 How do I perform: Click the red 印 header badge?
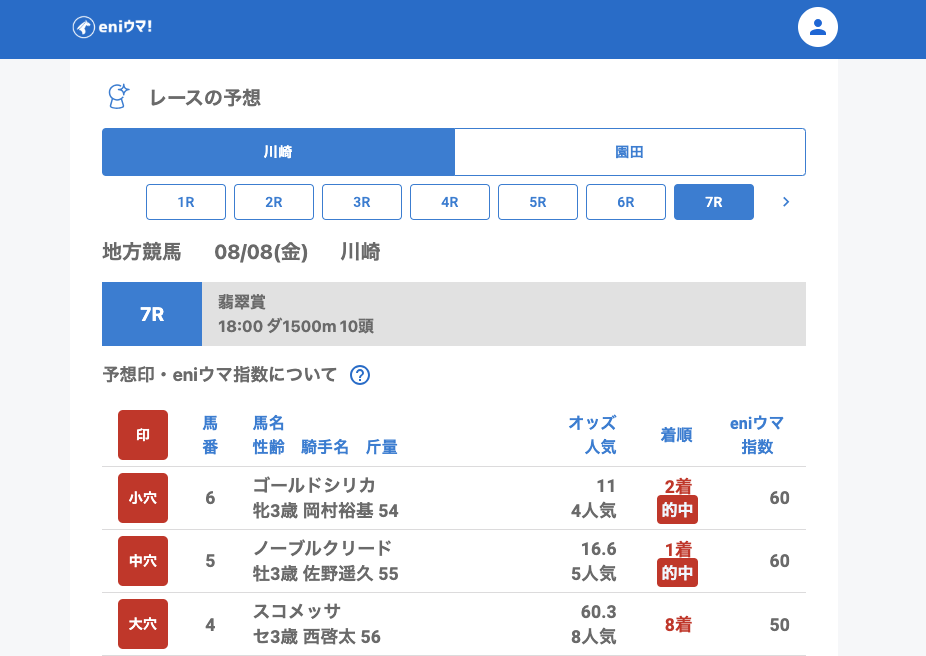coord(143,435)
